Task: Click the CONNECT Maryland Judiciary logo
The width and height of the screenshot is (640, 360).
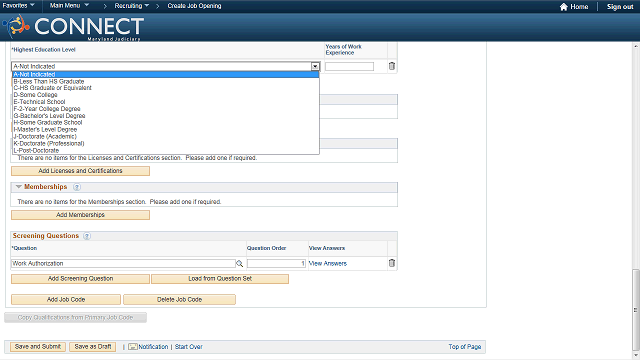Action: pos(73,27)
